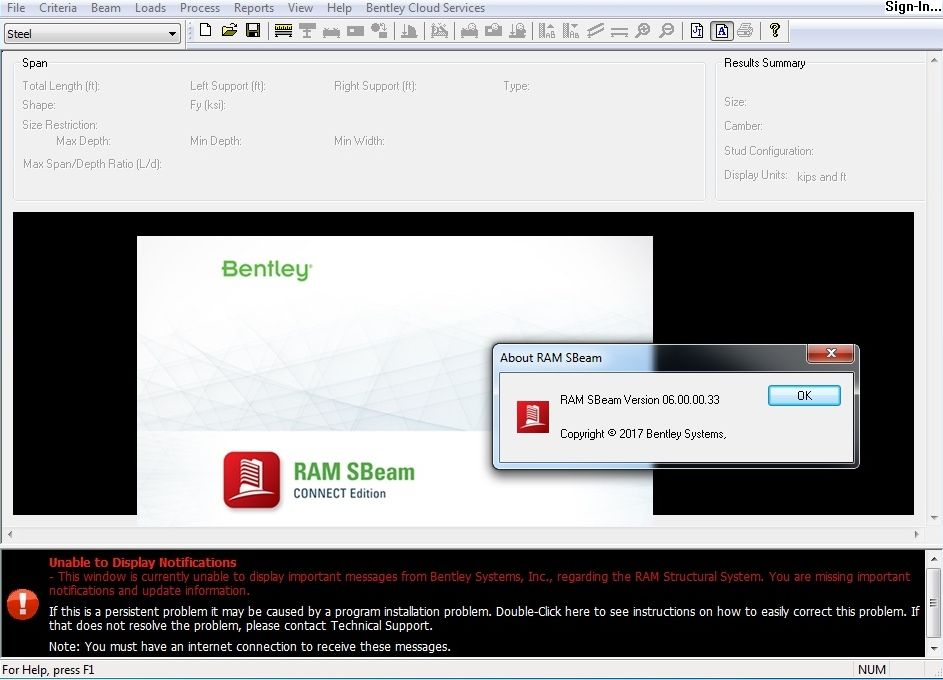
Task: Click the red RAM SBeam icon in About dialog
Action: point(533,417)
